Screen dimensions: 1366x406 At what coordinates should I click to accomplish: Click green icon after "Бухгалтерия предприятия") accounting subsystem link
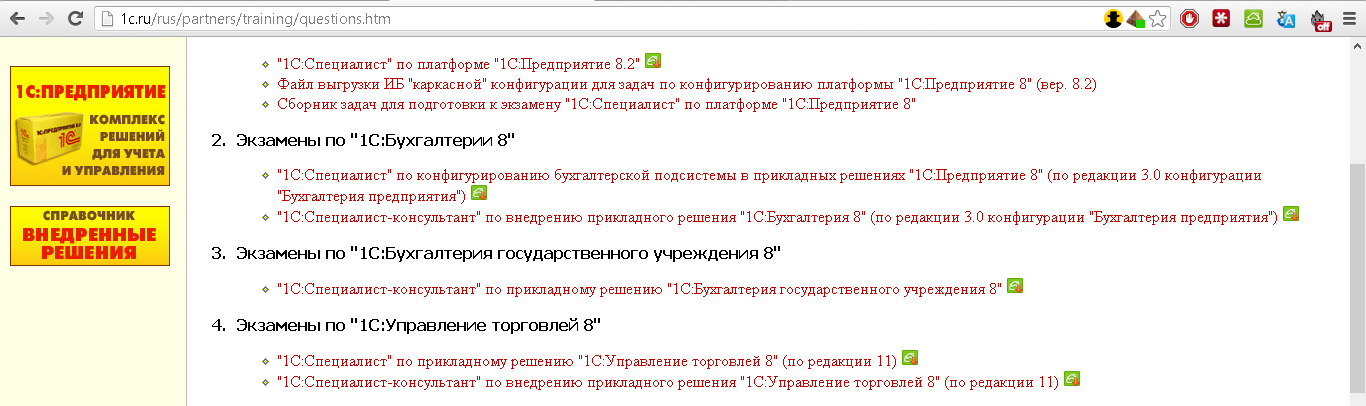tap(479, 192)
